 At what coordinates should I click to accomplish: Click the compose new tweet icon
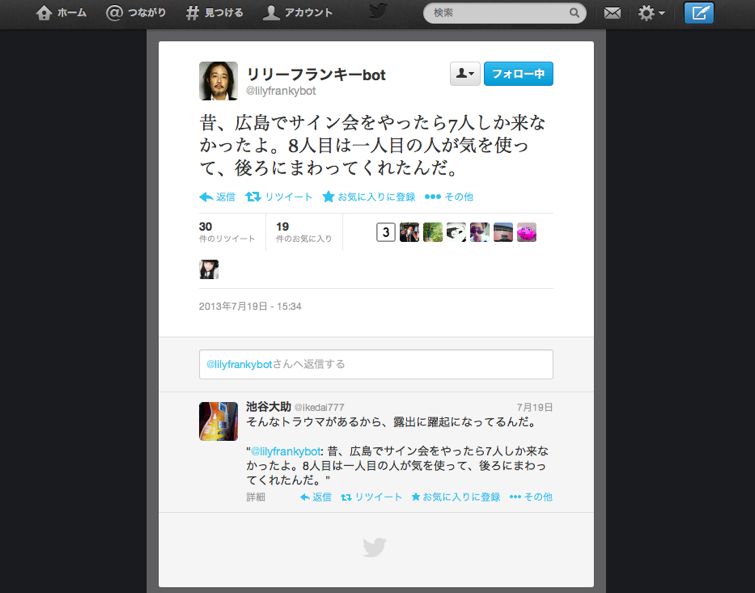(699, 13)
